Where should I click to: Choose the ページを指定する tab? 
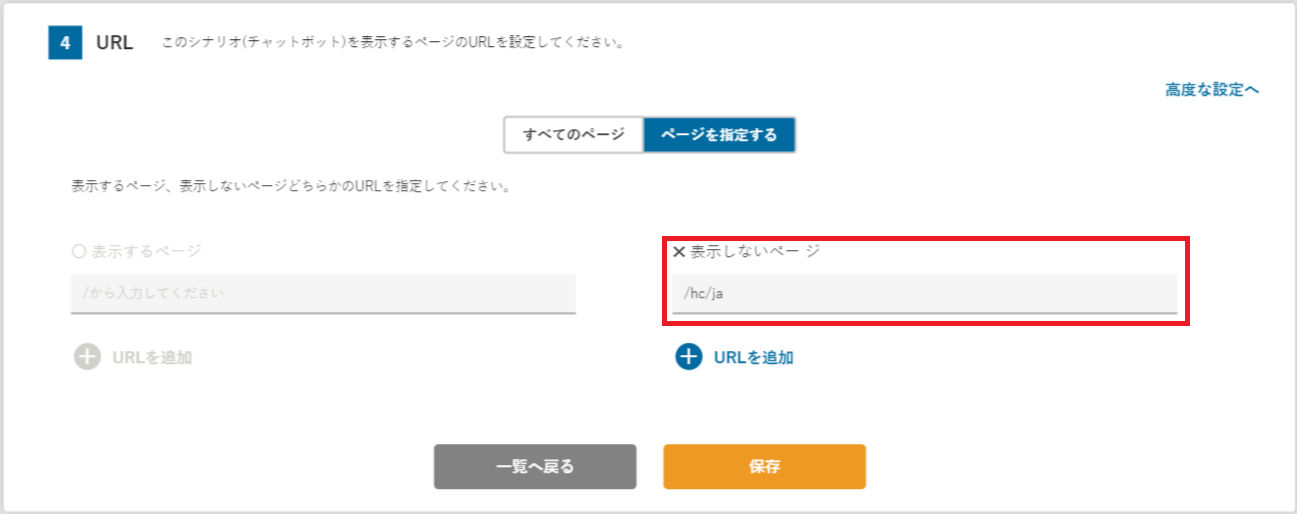tap(719, 135)
